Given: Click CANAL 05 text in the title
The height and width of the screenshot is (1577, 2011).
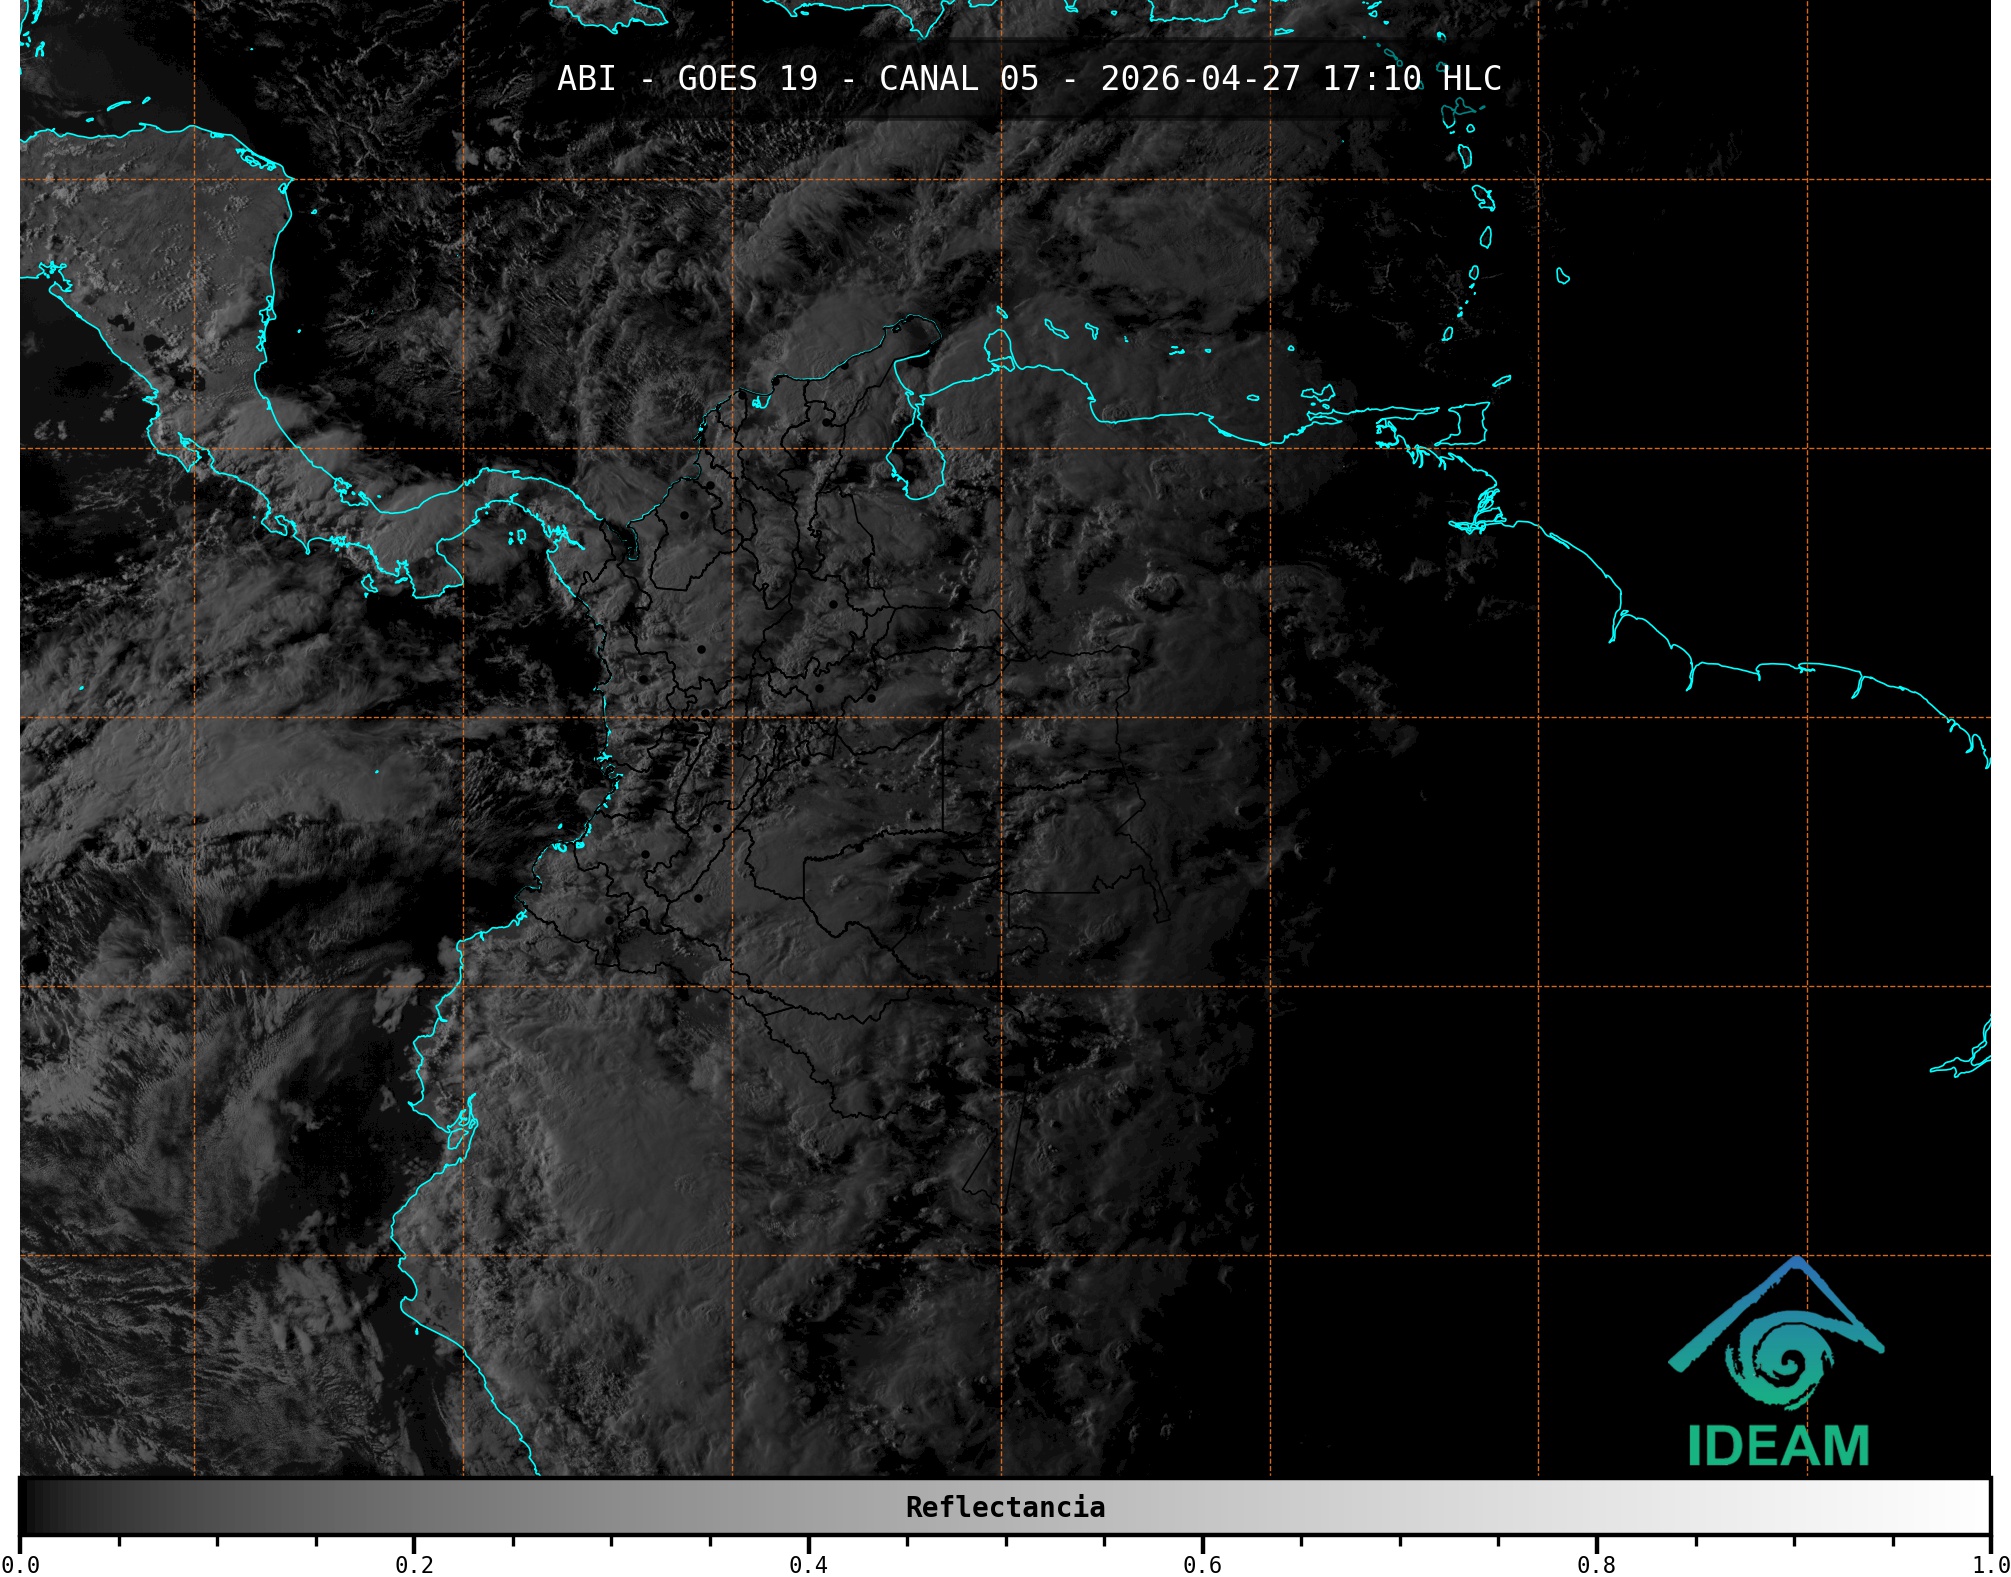Looking at the screenshot, I should tap(958, 79).
